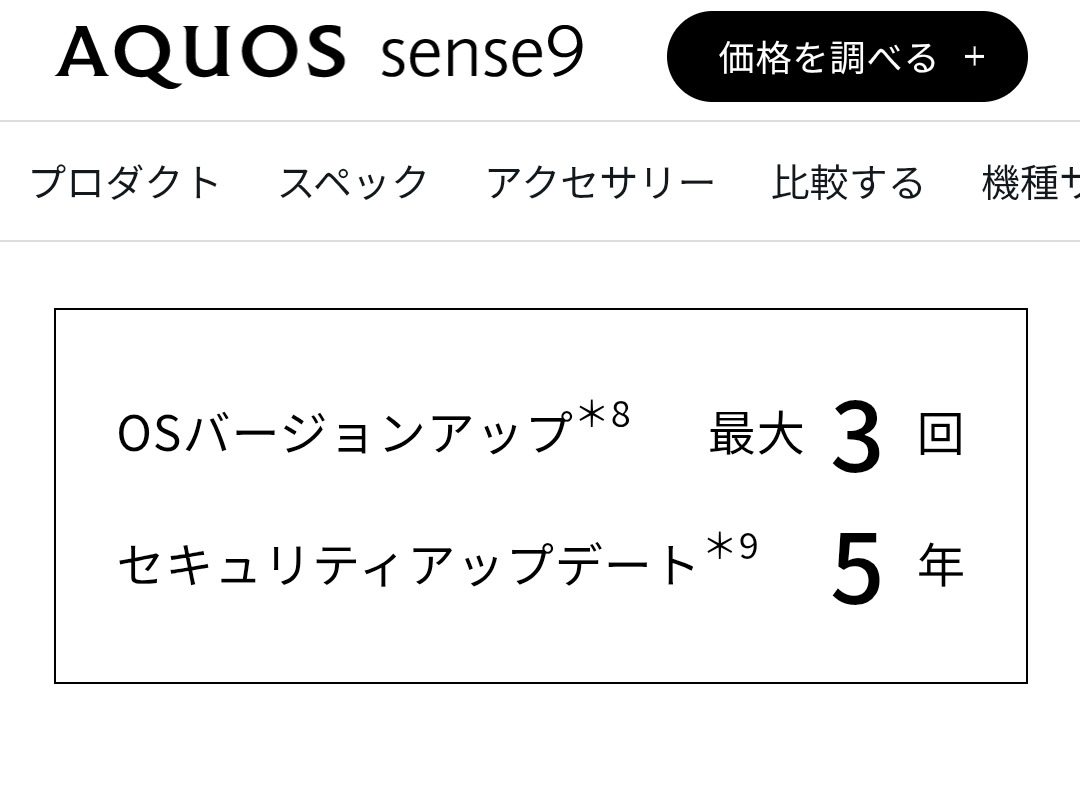Click the AQUOS brand logo
The height and width of the screenshot is (808, 1080).
(x=201, y=54)
